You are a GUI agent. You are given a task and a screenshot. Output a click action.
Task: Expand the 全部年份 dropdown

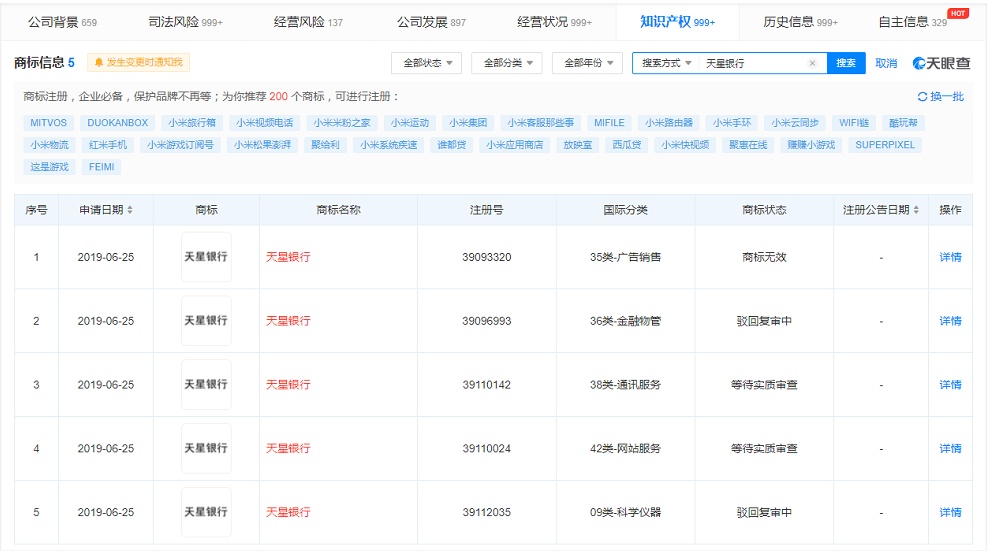[x=588, y=63]
